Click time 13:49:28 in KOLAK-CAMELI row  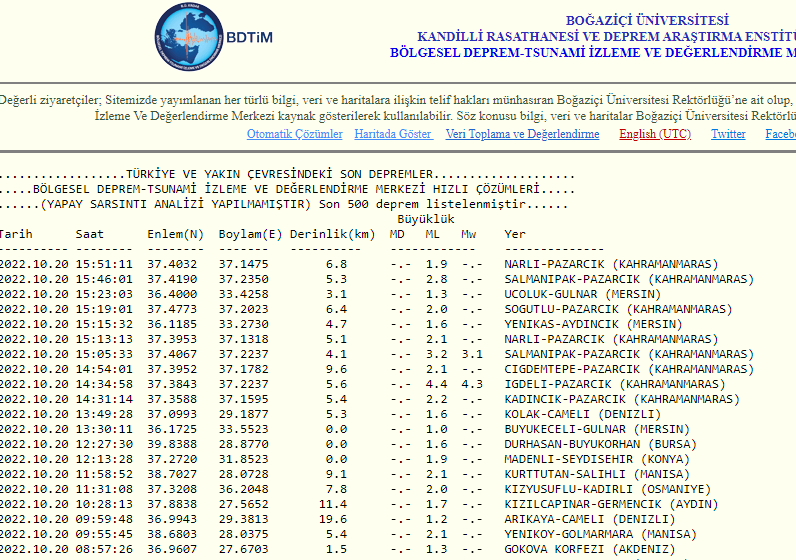pyautogui.click(x=104, y=414)
